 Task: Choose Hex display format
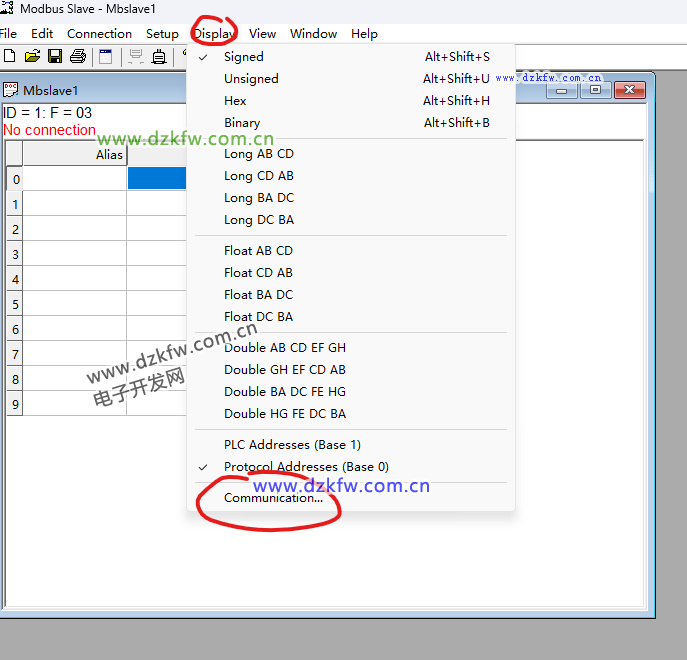point(351,100)
